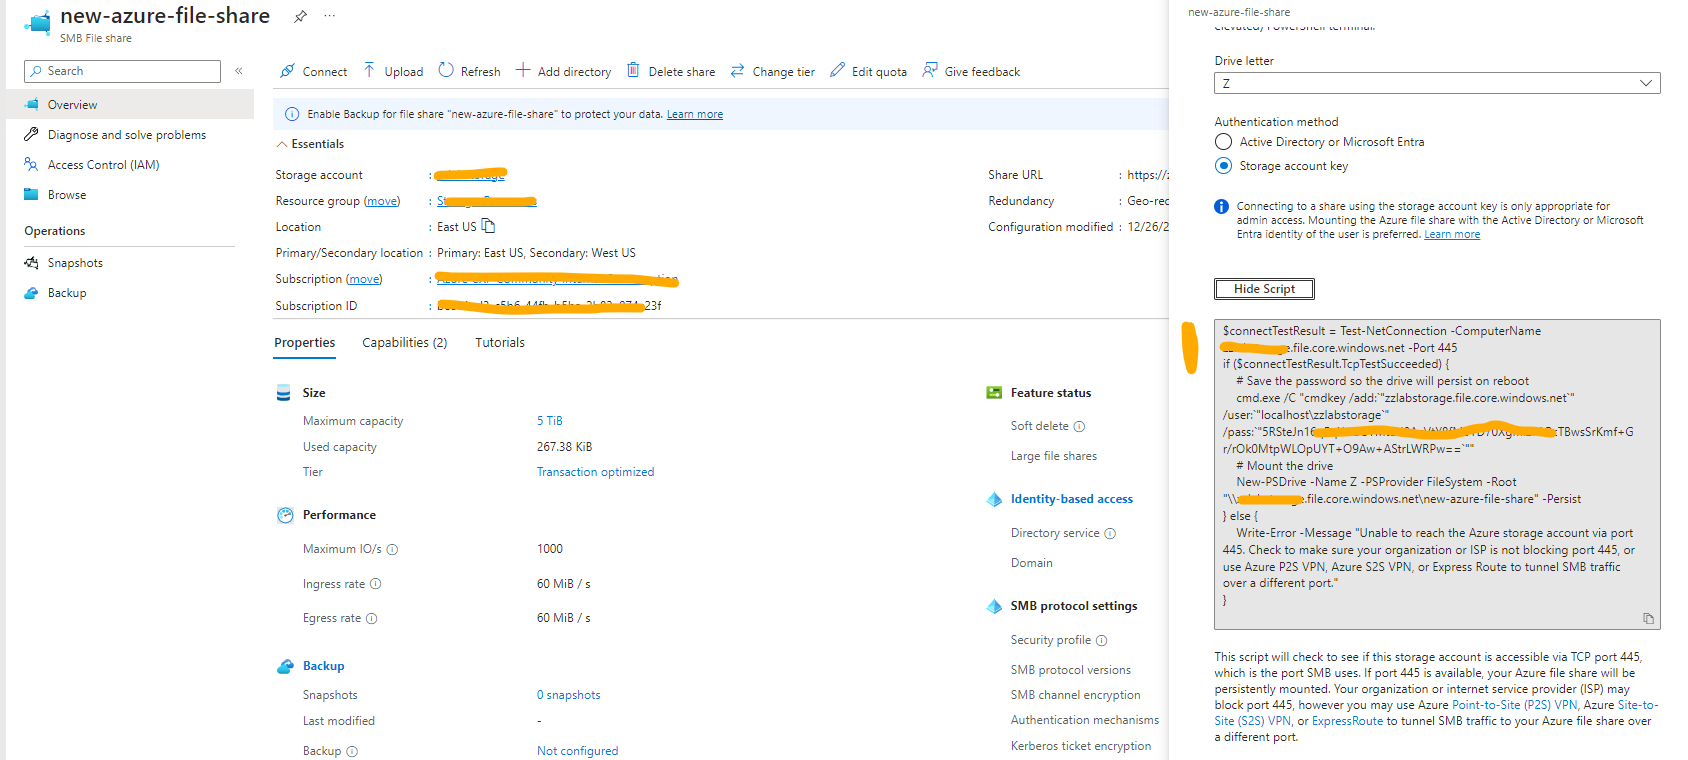Copy the East US location value
This screenshot has width=1688, height=760.
coord(488,226)
